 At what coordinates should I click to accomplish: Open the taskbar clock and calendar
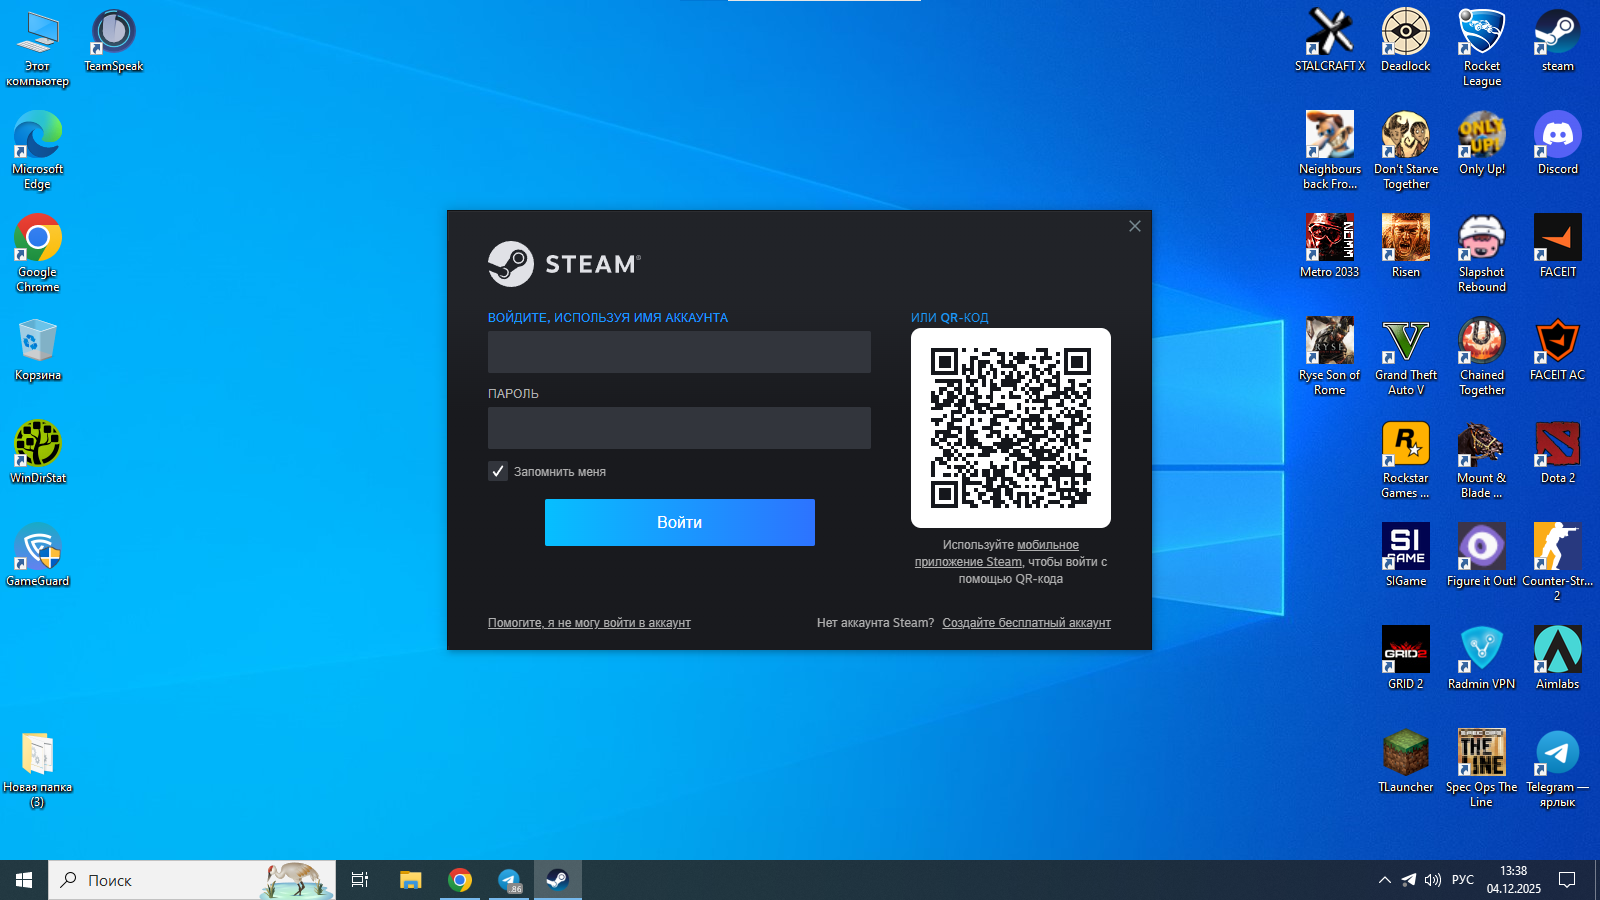1514,880
